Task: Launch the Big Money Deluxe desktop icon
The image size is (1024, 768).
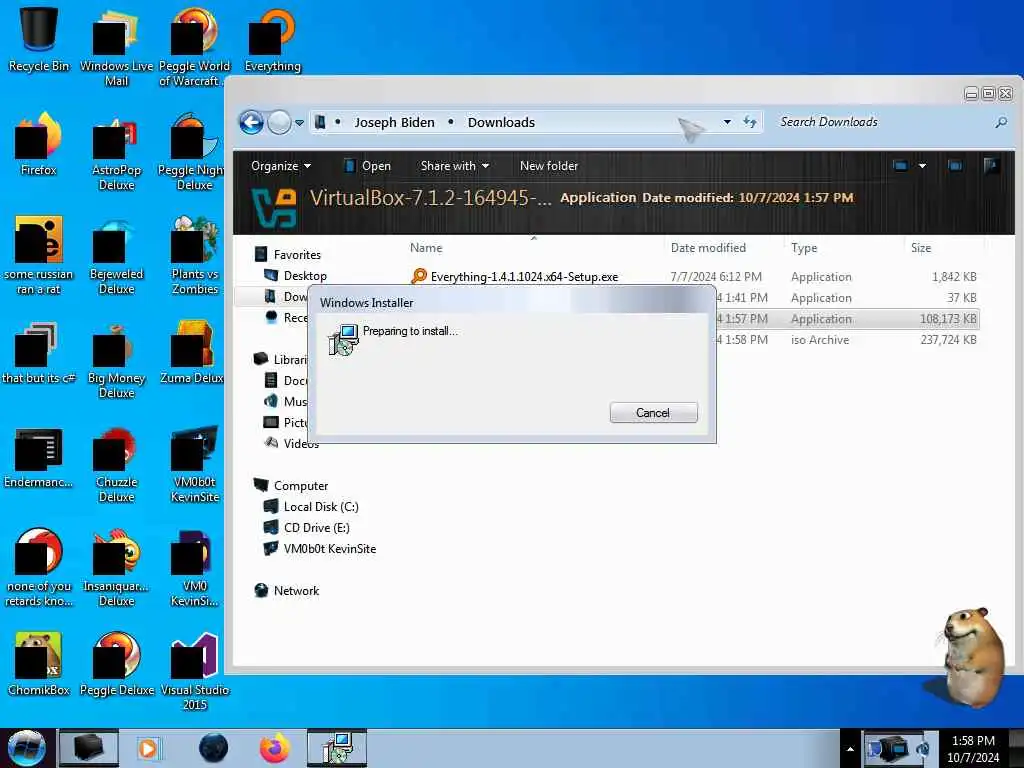Action: pos(116,359)
